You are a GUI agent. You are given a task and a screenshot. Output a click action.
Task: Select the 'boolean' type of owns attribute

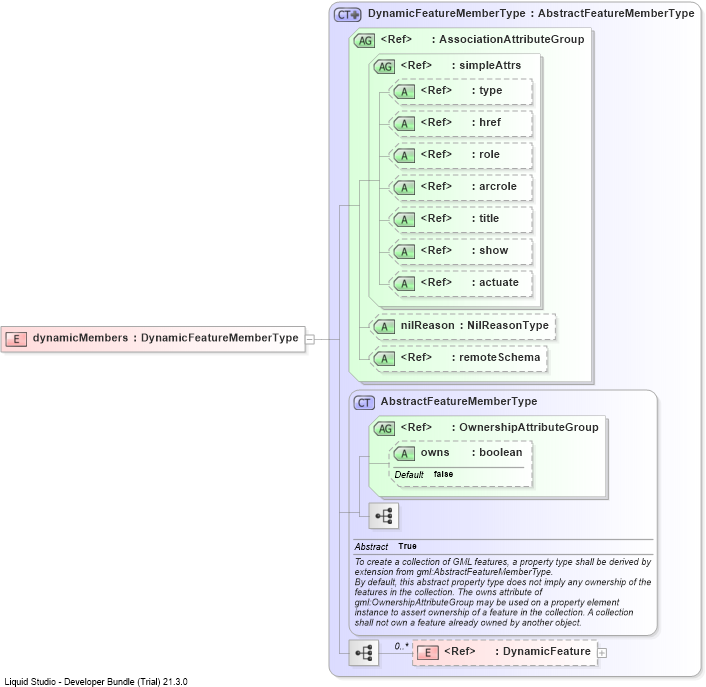click(501, 452)
